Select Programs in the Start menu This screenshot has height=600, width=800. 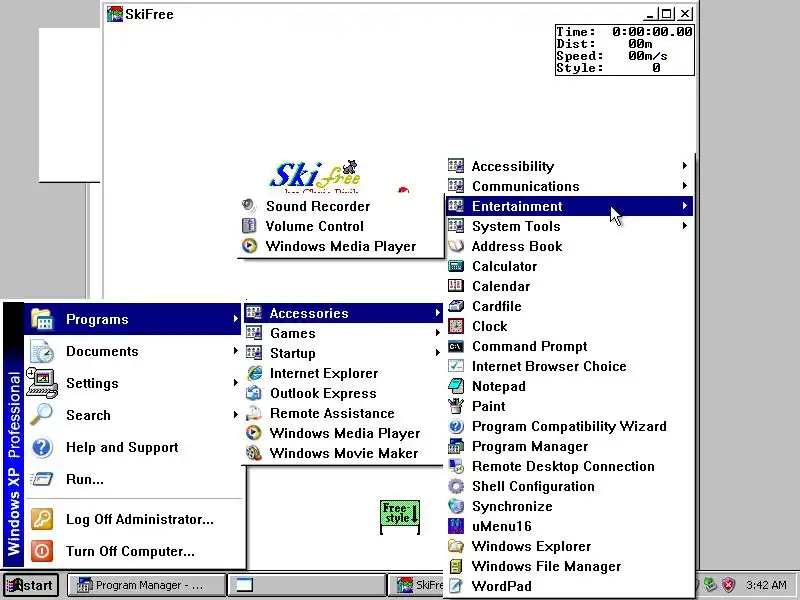(133, 319)
